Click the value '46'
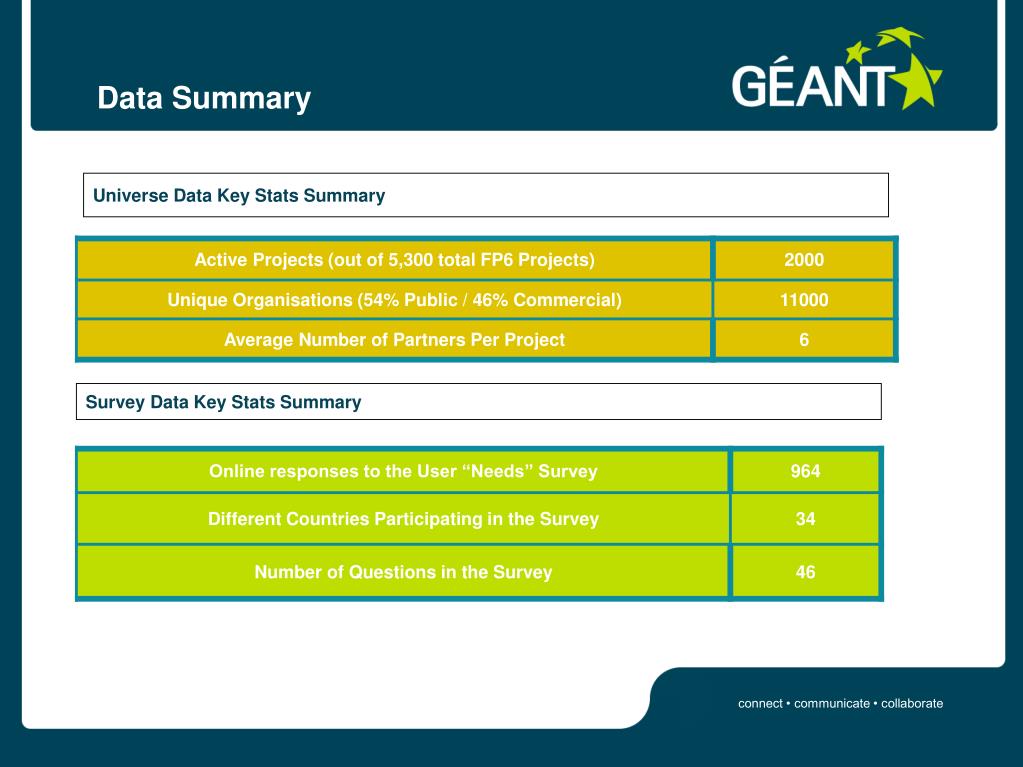 (x=805, y=572)
